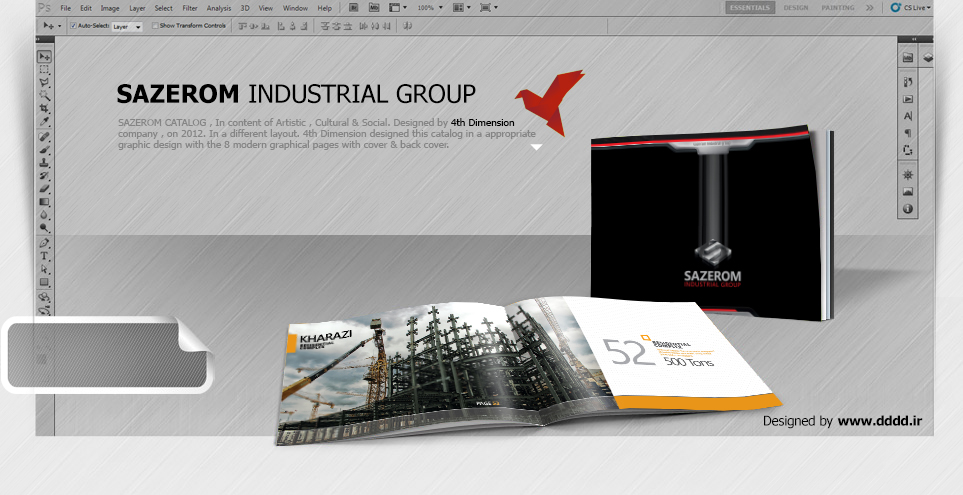Select the Move tool in the toolbox
Screen dimensions: 963x495
click(44, 57)
